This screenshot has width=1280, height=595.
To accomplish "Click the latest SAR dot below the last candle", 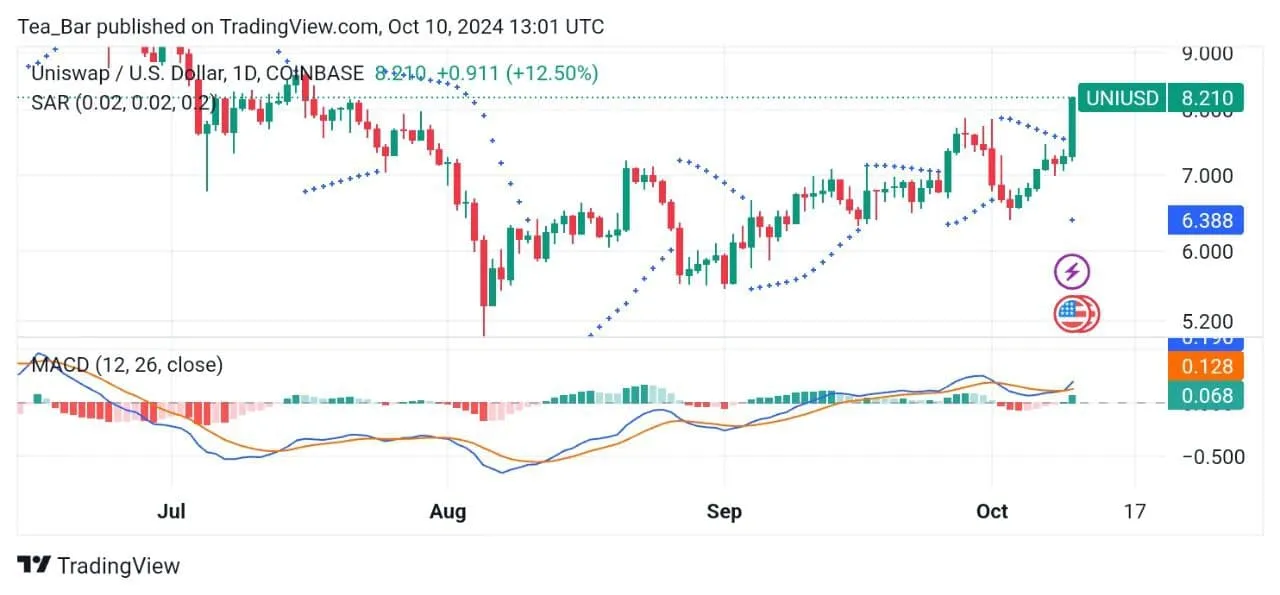I will point(1073,220).
